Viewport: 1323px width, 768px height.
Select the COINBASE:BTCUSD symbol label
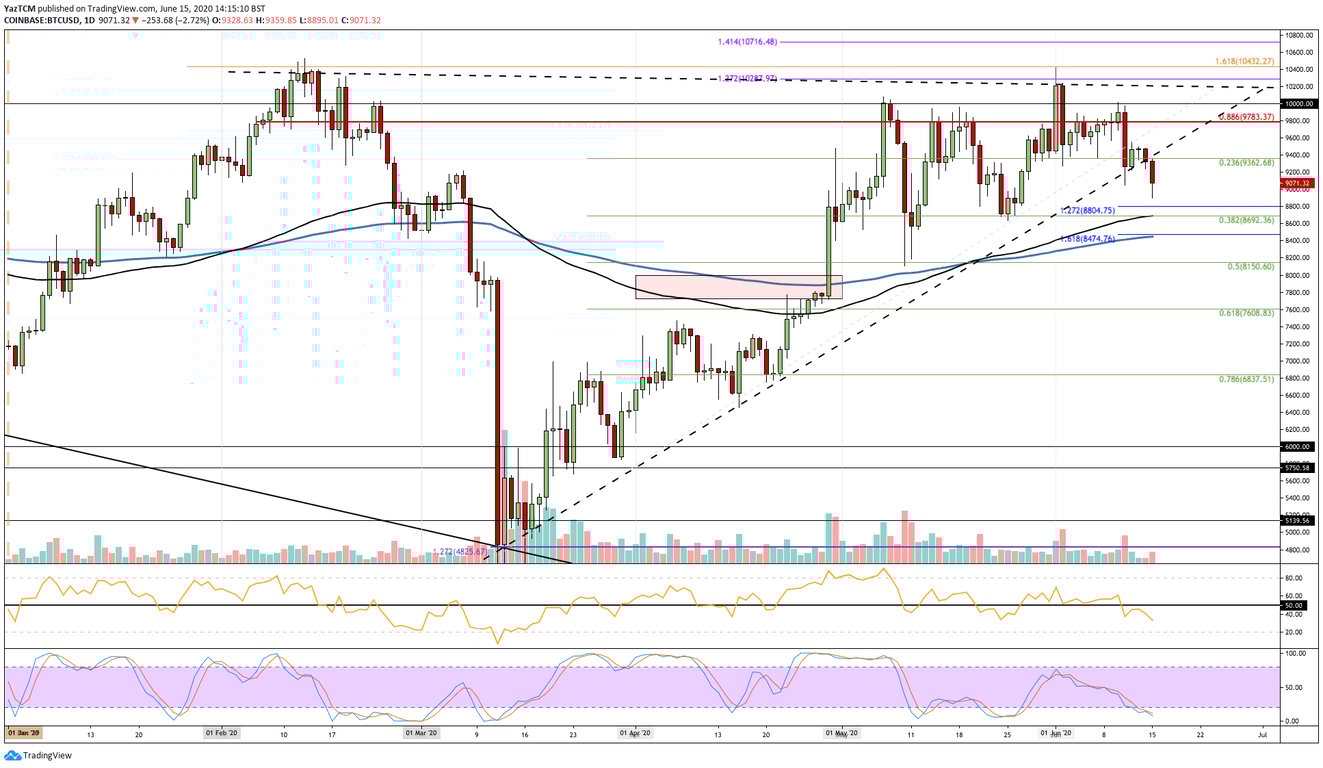(x=40, y=17)
